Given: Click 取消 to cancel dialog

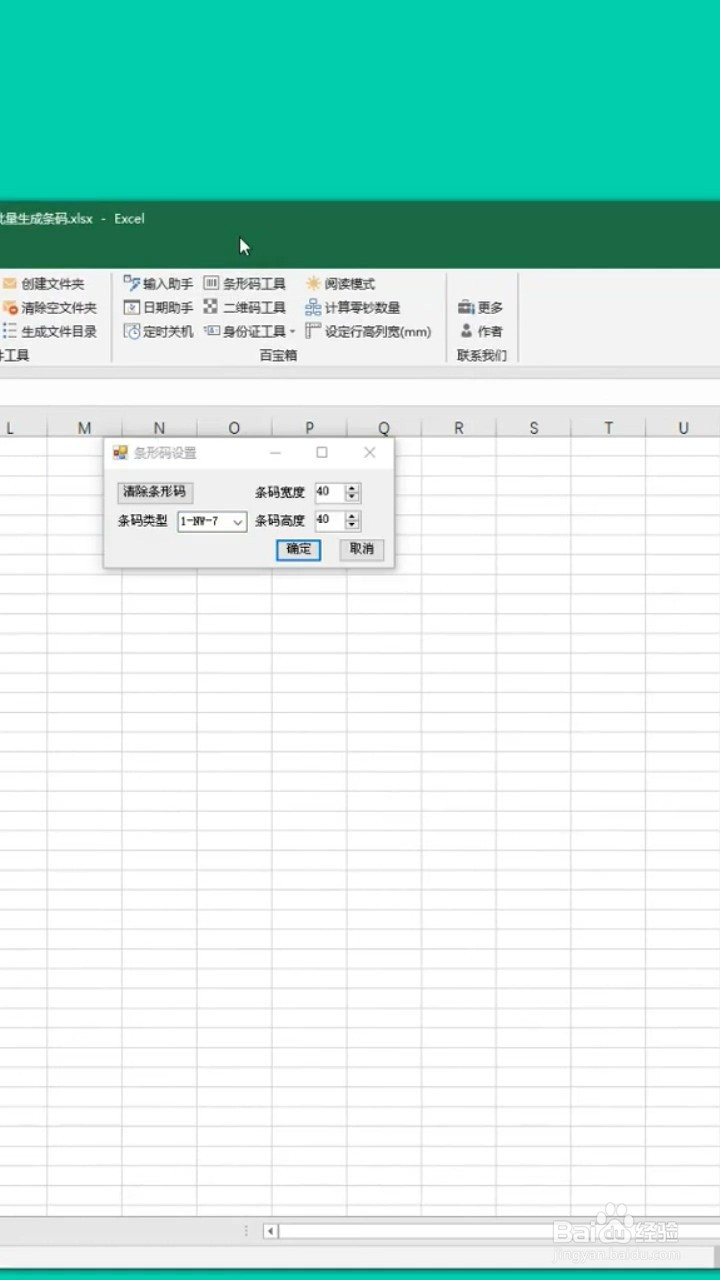Looking at the screenshot, I should (361, 549).
